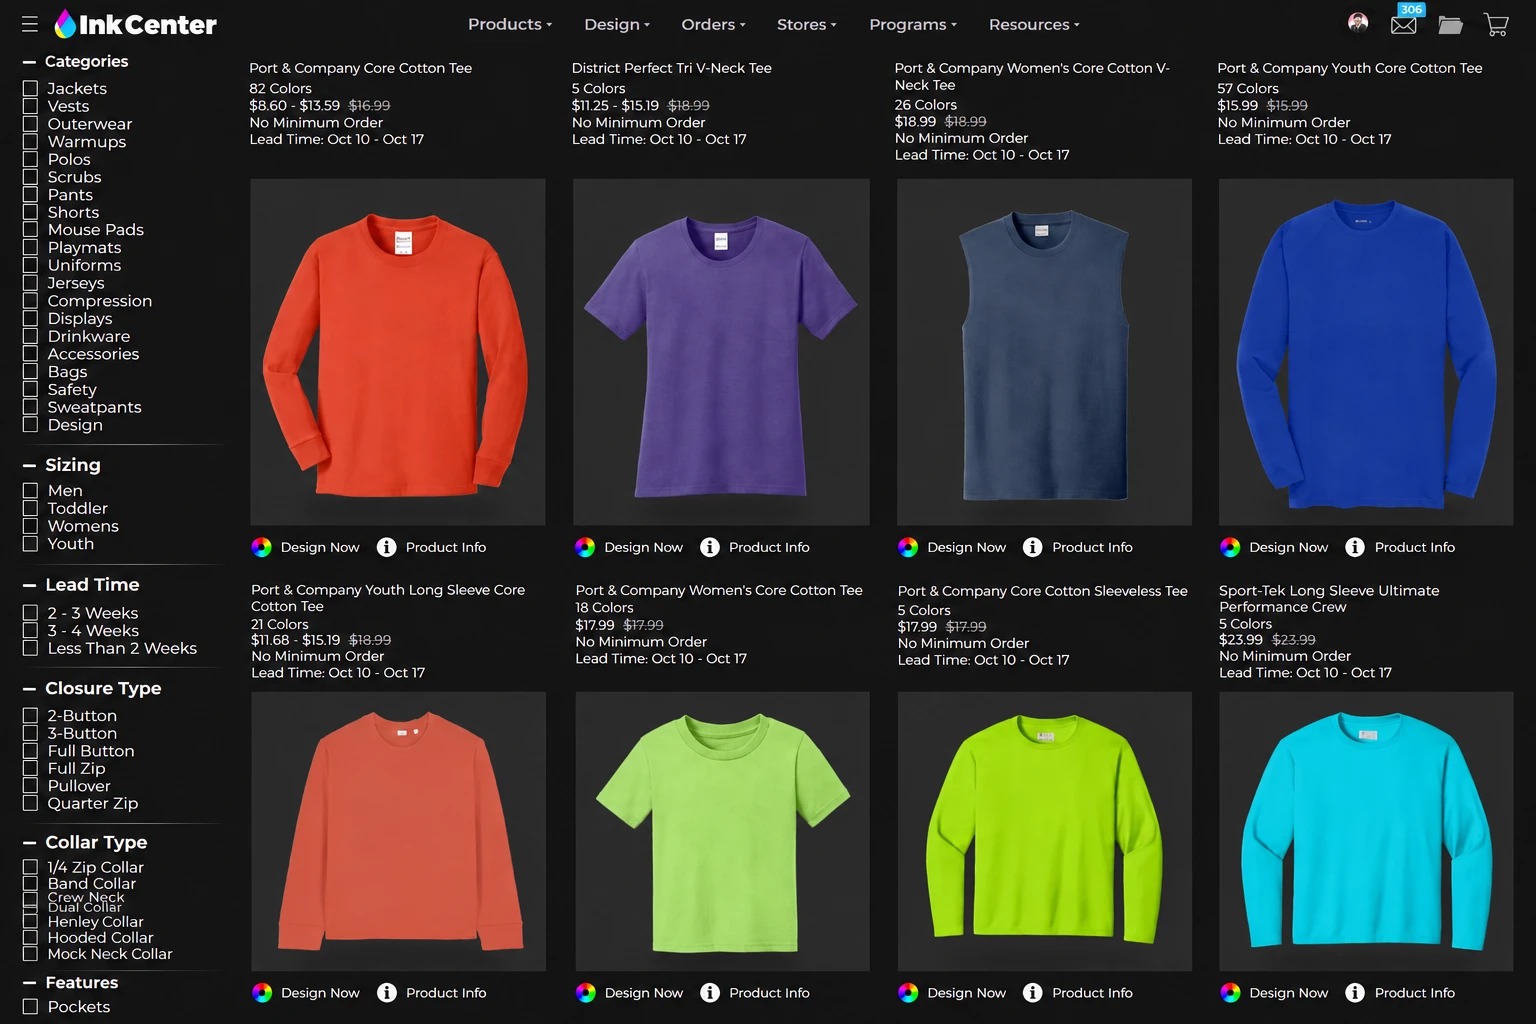Check the Full Zip closure checkbox

click(30, 768)
